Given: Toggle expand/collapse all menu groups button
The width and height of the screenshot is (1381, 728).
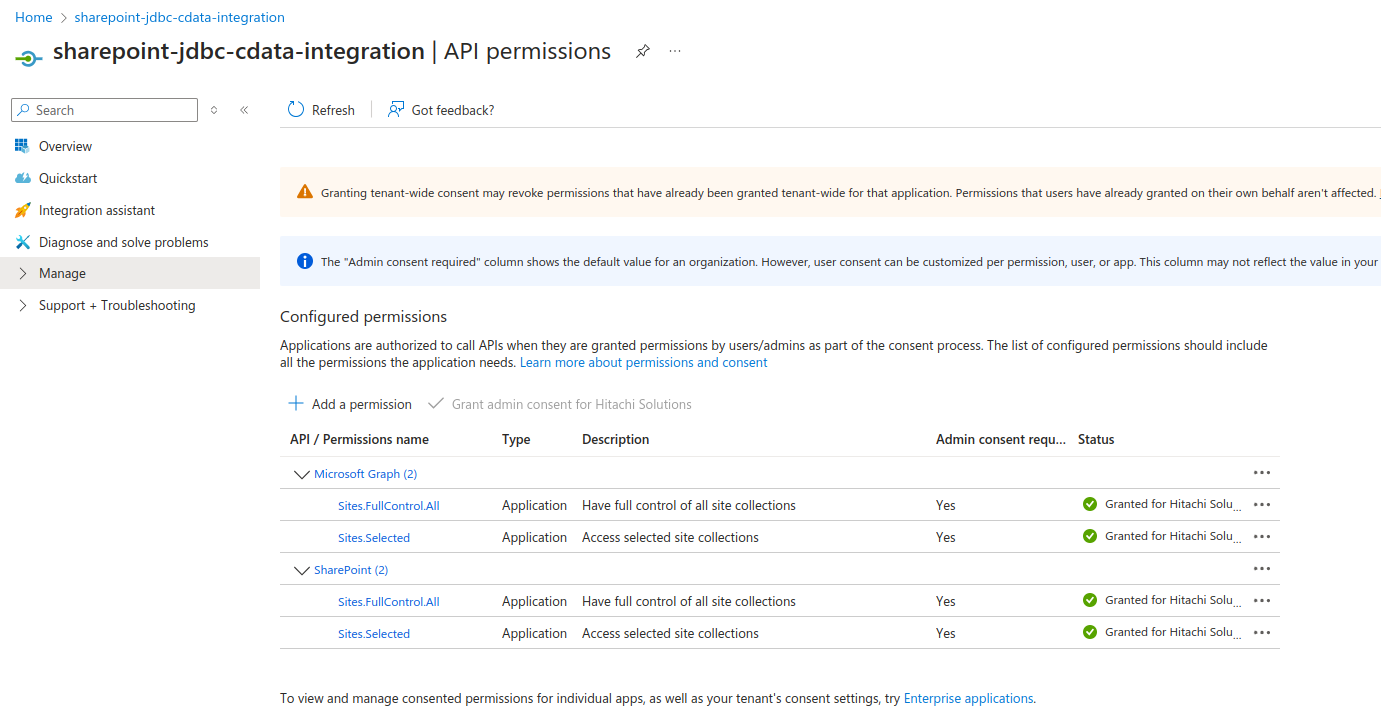Looking at the screenshot, I should click(214, 110).
